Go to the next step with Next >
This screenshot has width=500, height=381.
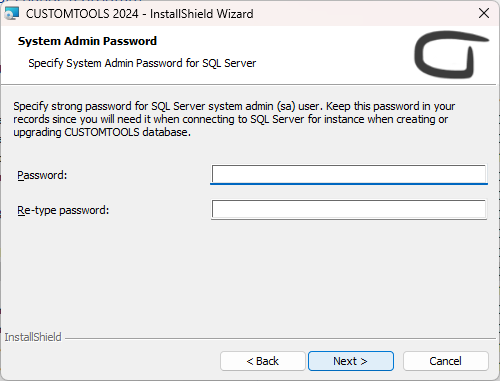coord(351,361)
